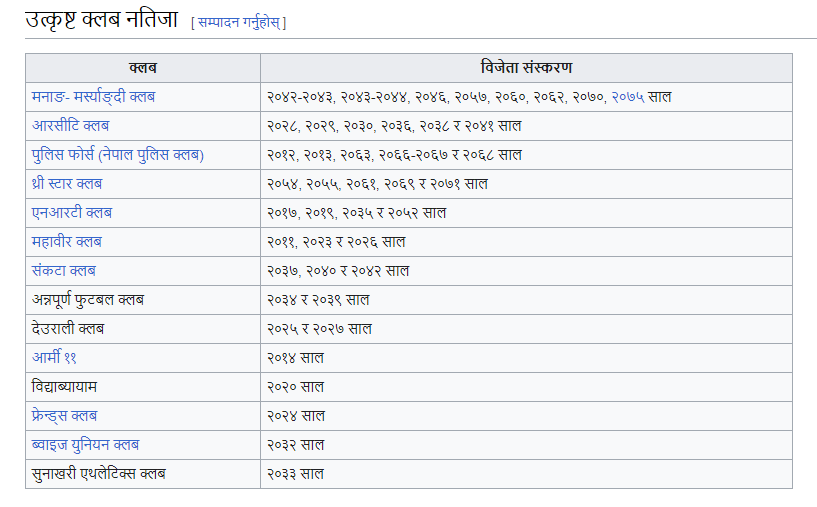
Task: Open the फ्रेन्ड्स क्लब link
Action: [x=64, y=416]
